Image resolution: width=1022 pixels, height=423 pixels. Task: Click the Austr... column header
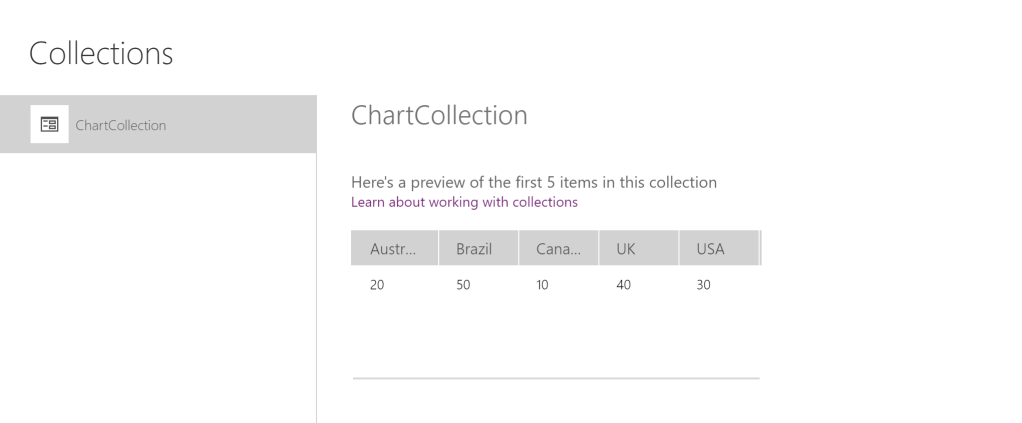(x=394, y=248)
